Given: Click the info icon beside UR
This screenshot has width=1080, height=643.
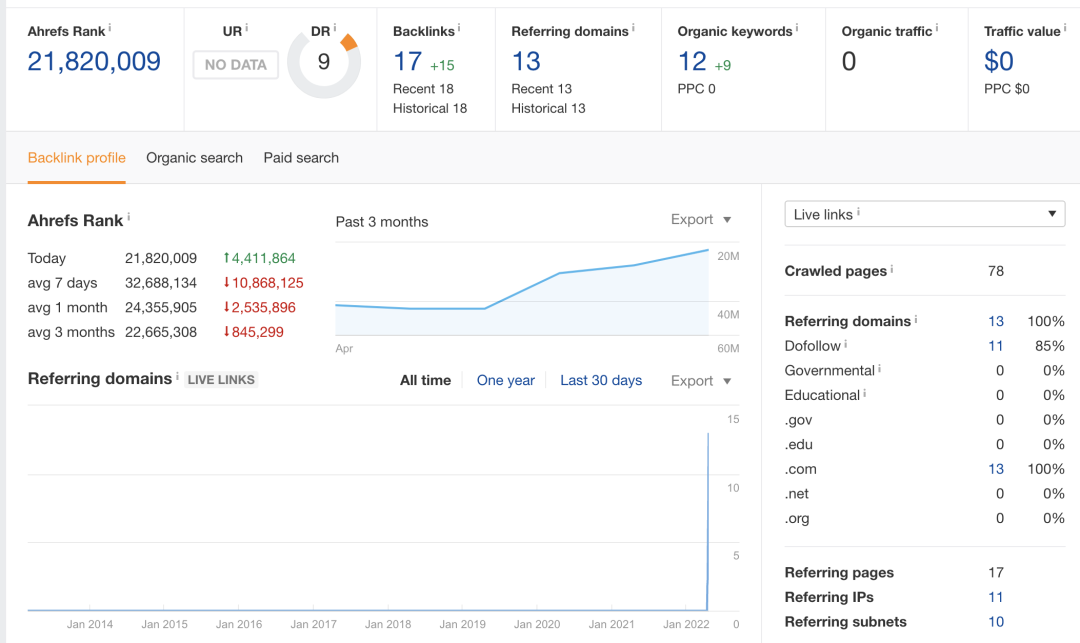Looking at the screenshot, I should coord(246,28).
